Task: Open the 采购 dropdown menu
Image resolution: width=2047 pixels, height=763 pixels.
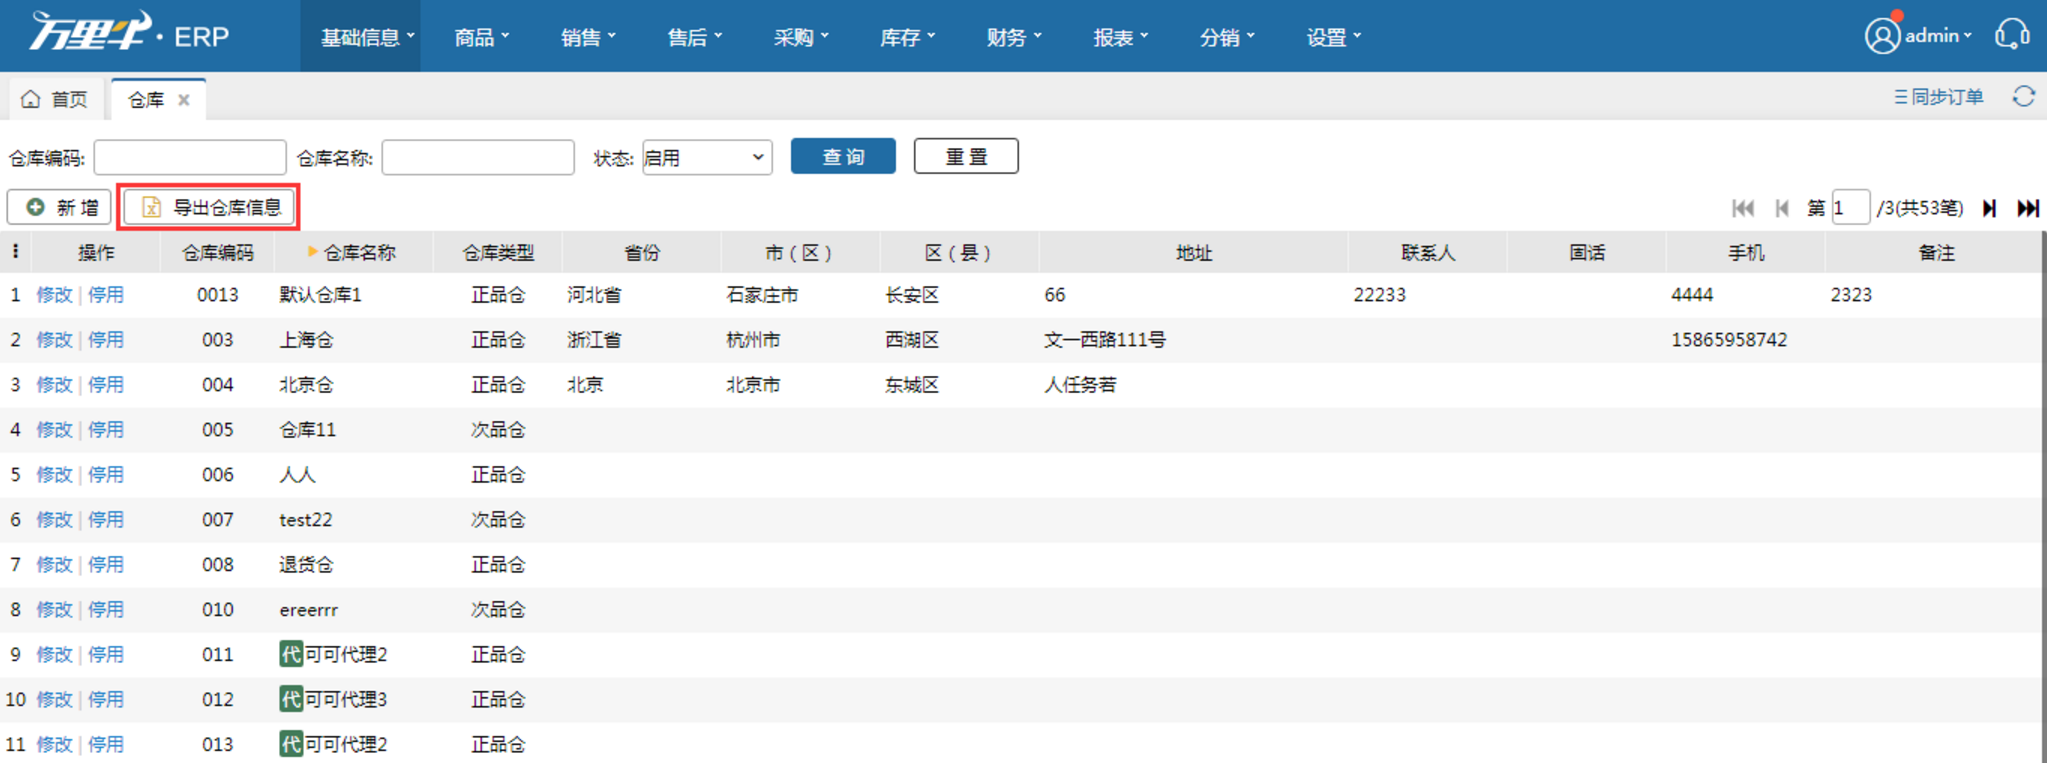Action: pyautogui.click(x=801, y=37)
